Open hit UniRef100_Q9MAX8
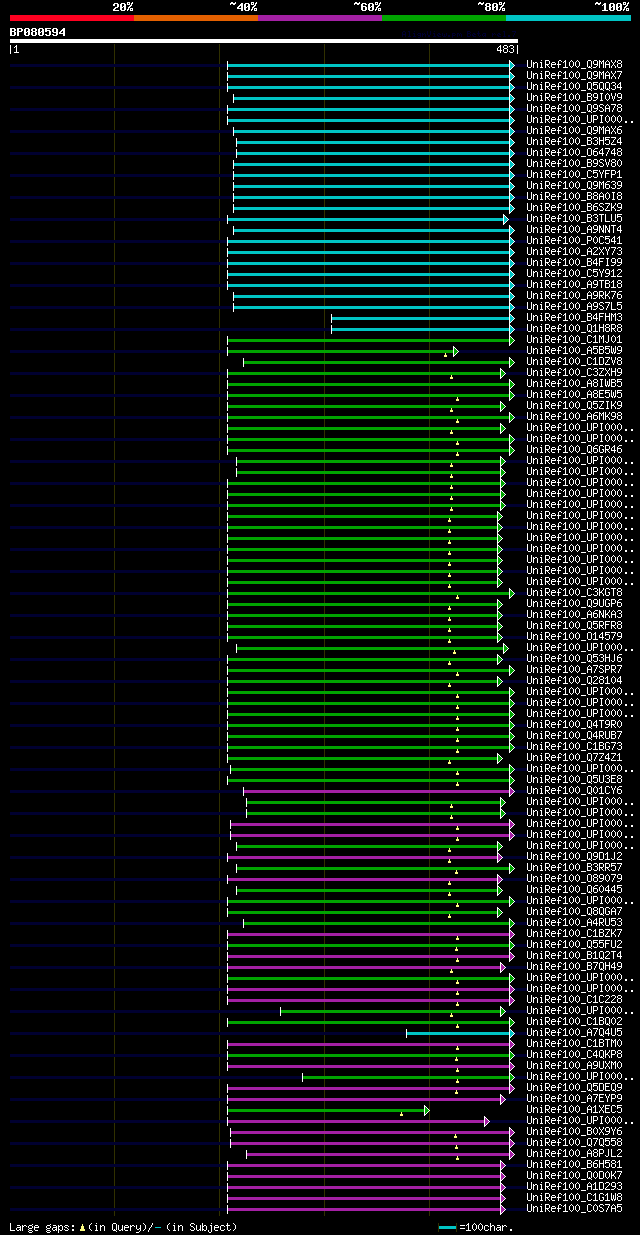The image size is (640, 1235). click(x=576, y=65)
